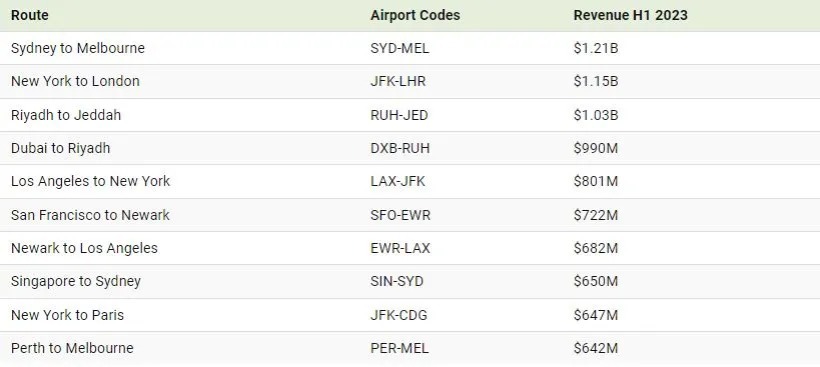Click the Los Angeles to New York cell
This screenshot has height=367, width=820.
(x=90, y=181)
